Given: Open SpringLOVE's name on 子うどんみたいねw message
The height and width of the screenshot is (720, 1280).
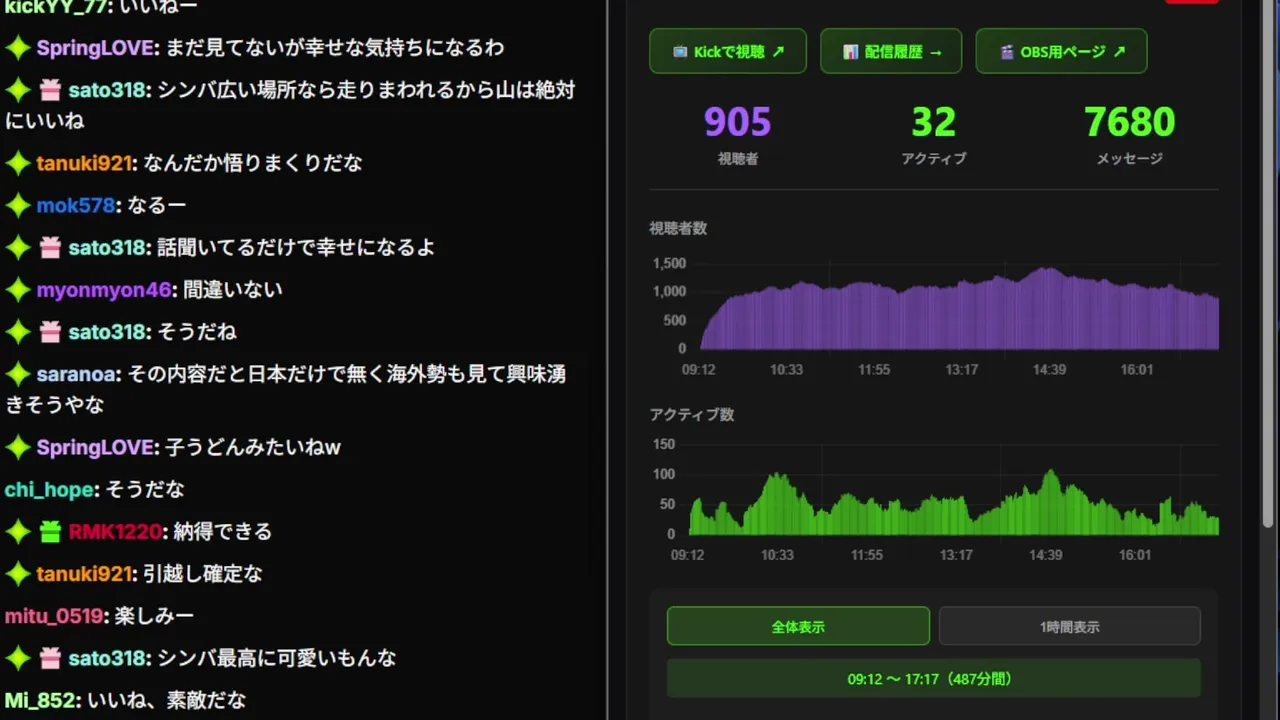Looking at the screenshot, I should 95,447.
